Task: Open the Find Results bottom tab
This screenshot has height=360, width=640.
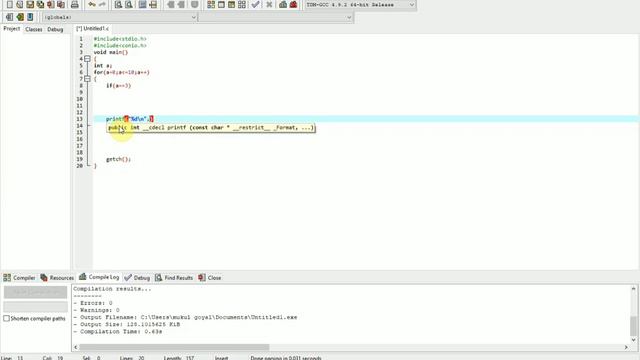Action: 174,278
